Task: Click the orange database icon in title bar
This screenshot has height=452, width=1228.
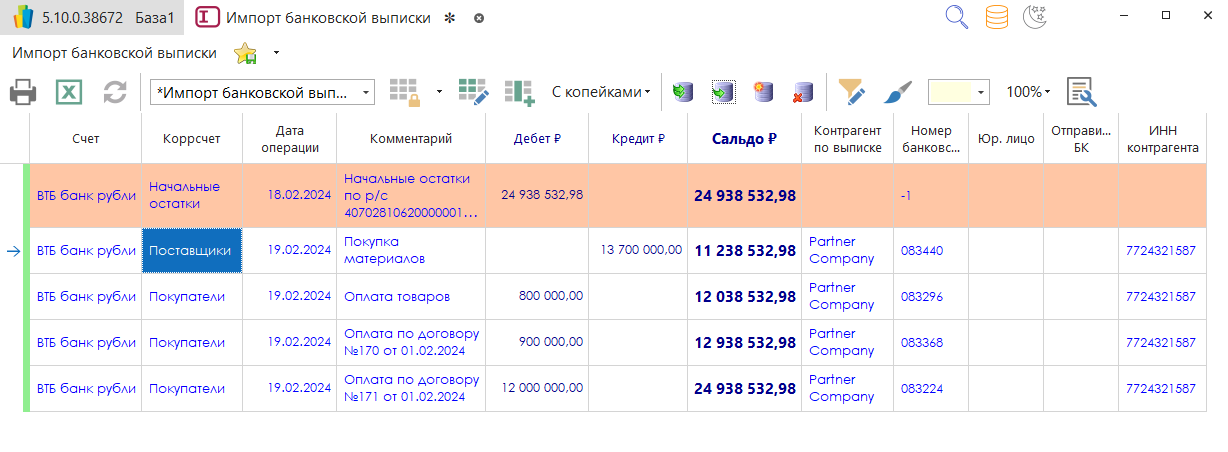Action: (x=996, y=17)
